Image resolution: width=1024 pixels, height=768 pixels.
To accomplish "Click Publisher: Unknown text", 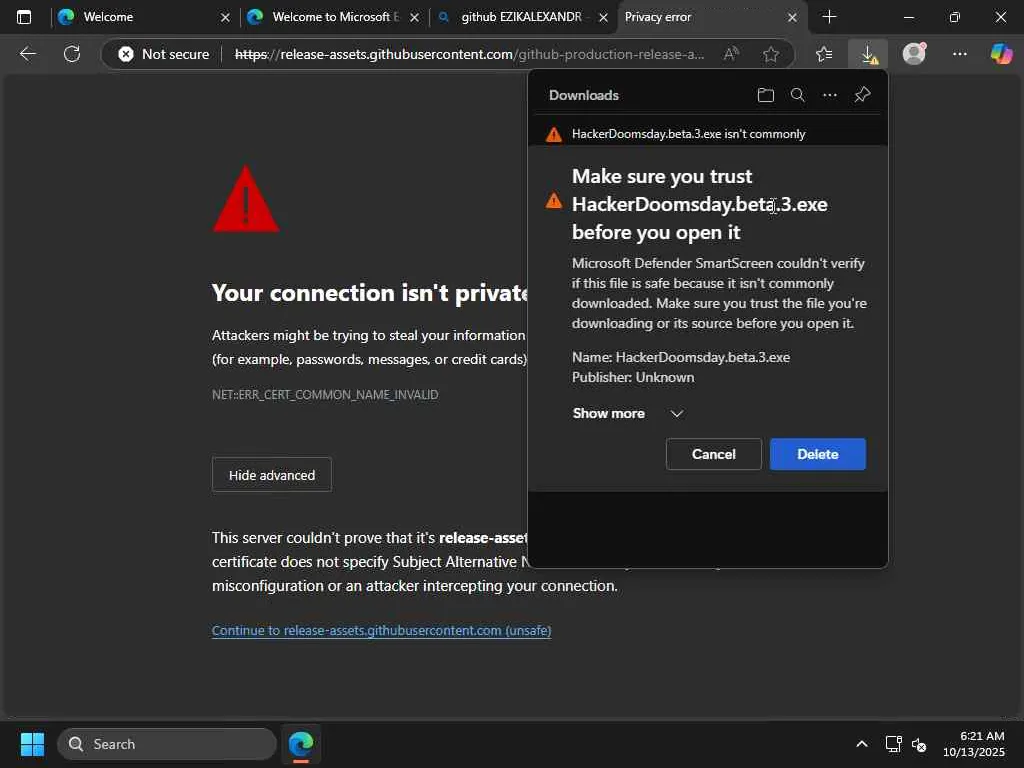I will [x=633, y=377].
